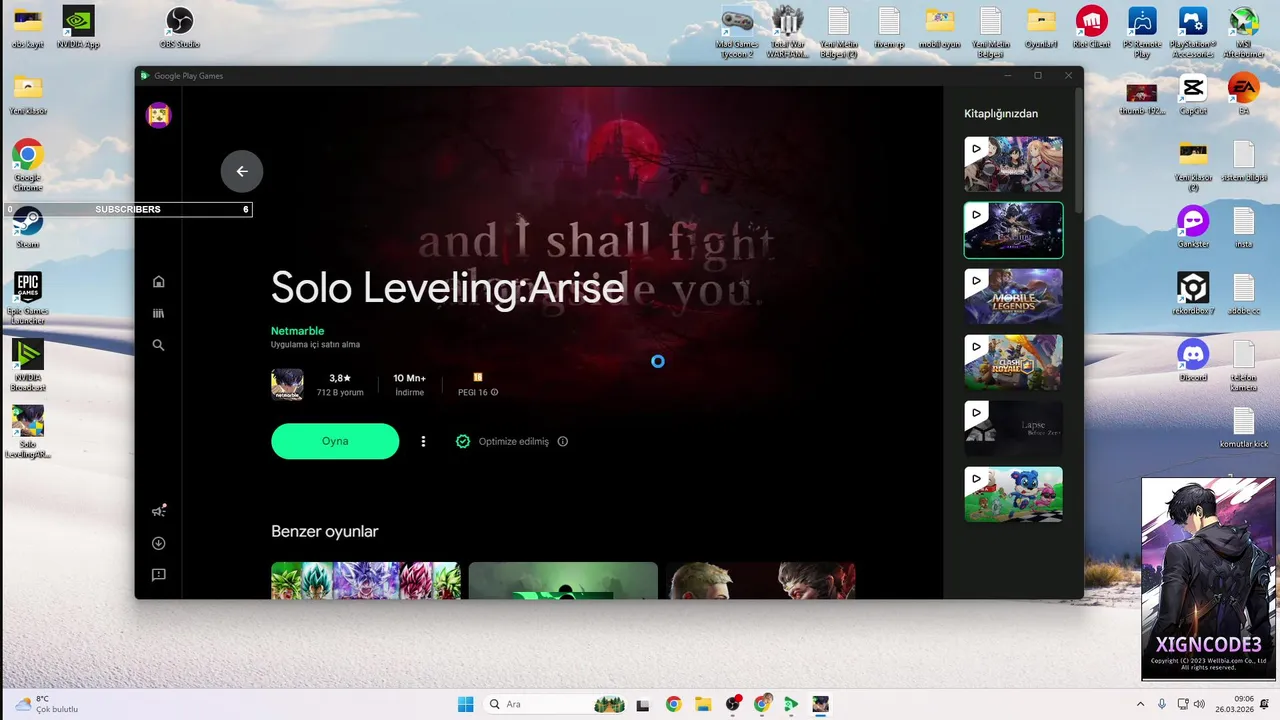Select the CapCut desktop icon
Image resolution: width=1280 pixels, height=720 pixels.
coord(1193,95)
